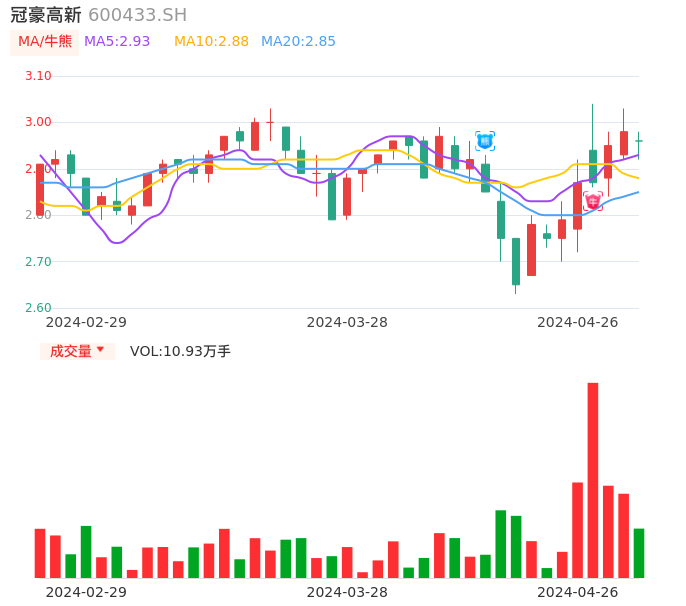Click the 2.70 price axis label
Viewport: 686px width, 606px height.
tap(38, 262)
